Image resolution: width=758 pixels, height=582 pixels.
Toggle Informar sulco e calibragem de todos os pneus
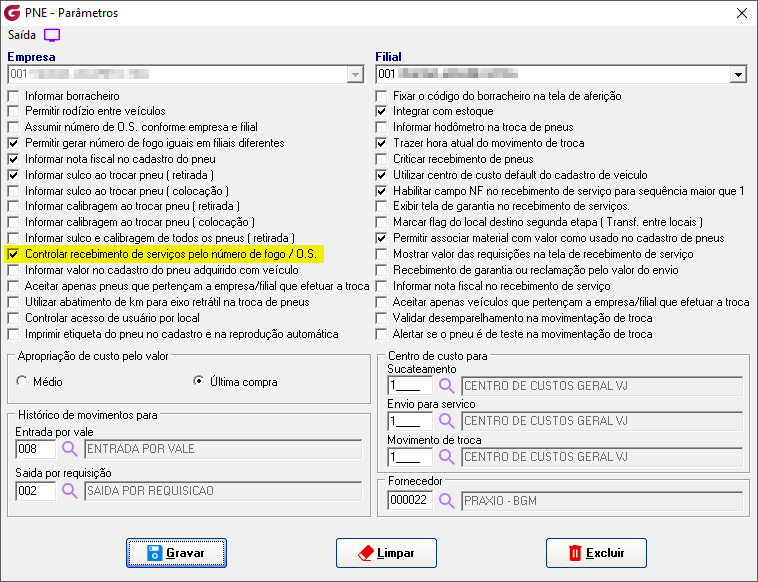coord(14,238)
